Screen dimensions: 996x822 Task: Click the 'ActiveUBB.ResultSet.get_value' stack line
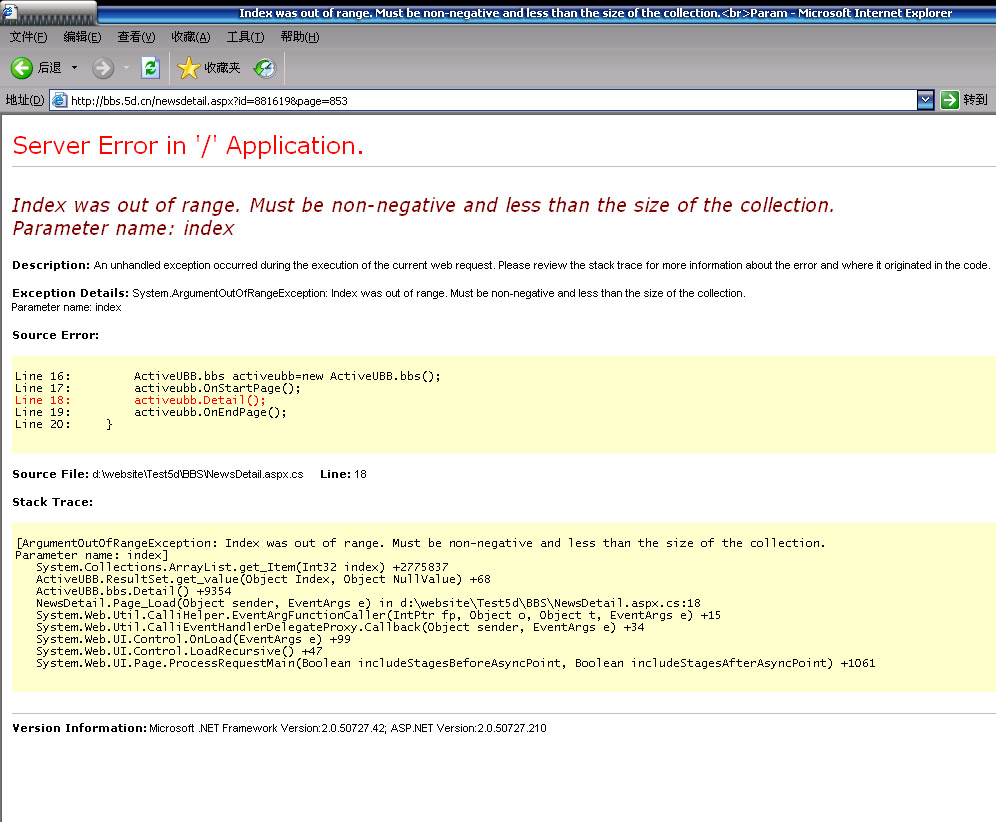point(263,579)
